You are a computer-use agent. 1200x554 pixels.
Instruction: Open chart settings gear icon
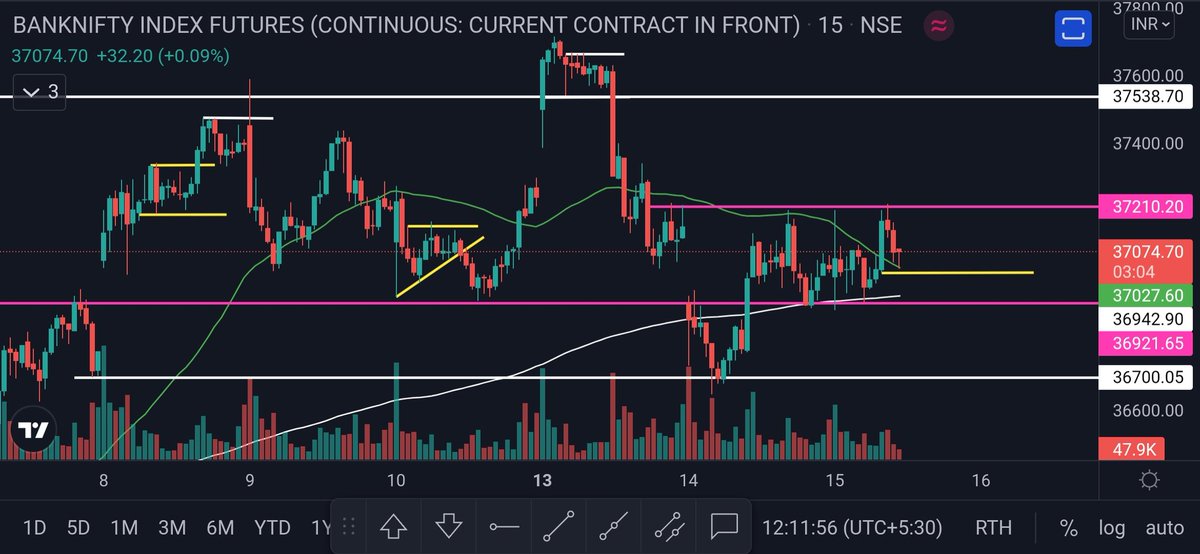click(1150, 481)
